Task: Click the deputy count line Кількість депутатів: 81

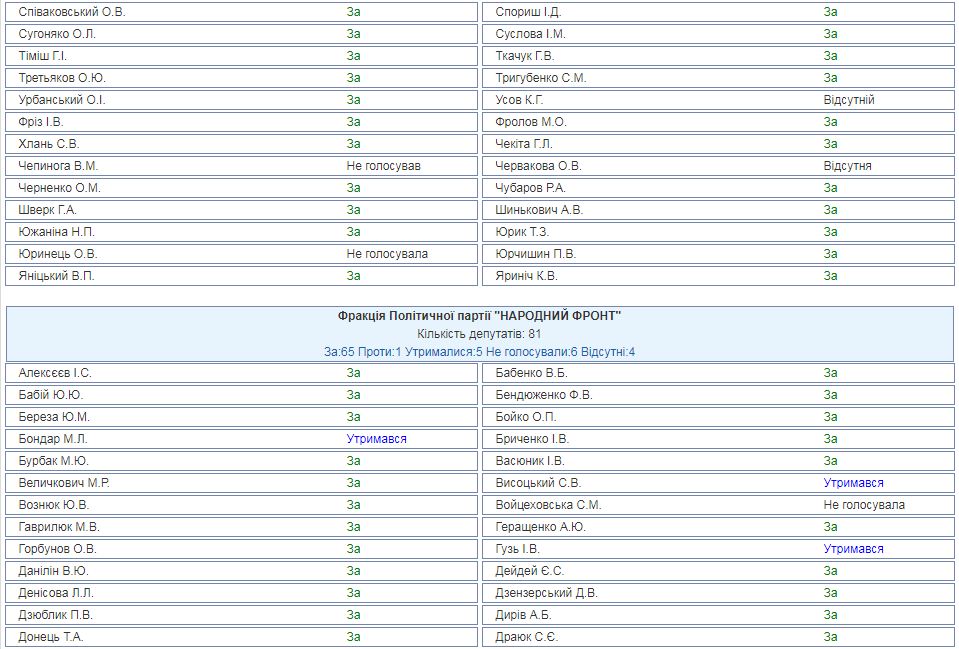Action: click(x=479, y=334)
